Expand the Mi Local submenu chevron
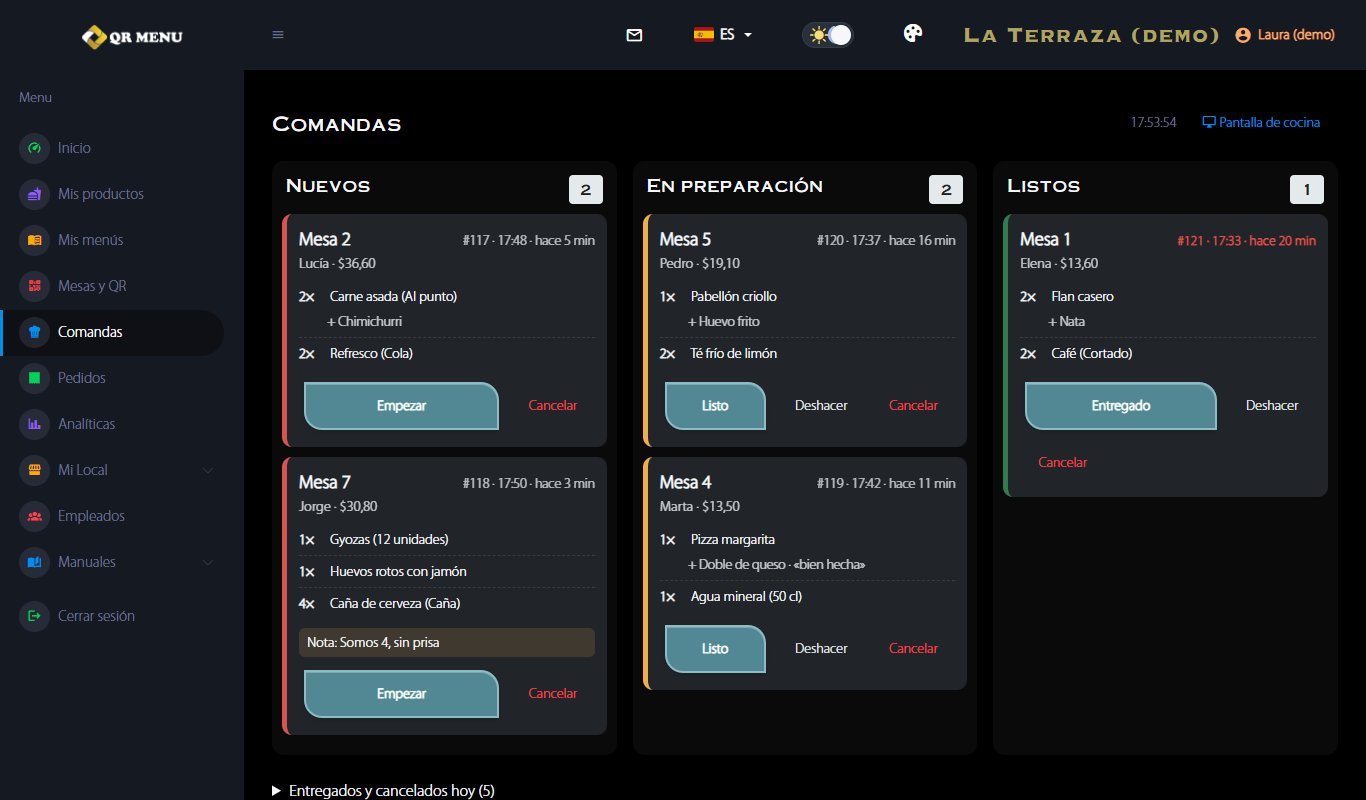The image size is (1366, 800). (x=208, y=470)
